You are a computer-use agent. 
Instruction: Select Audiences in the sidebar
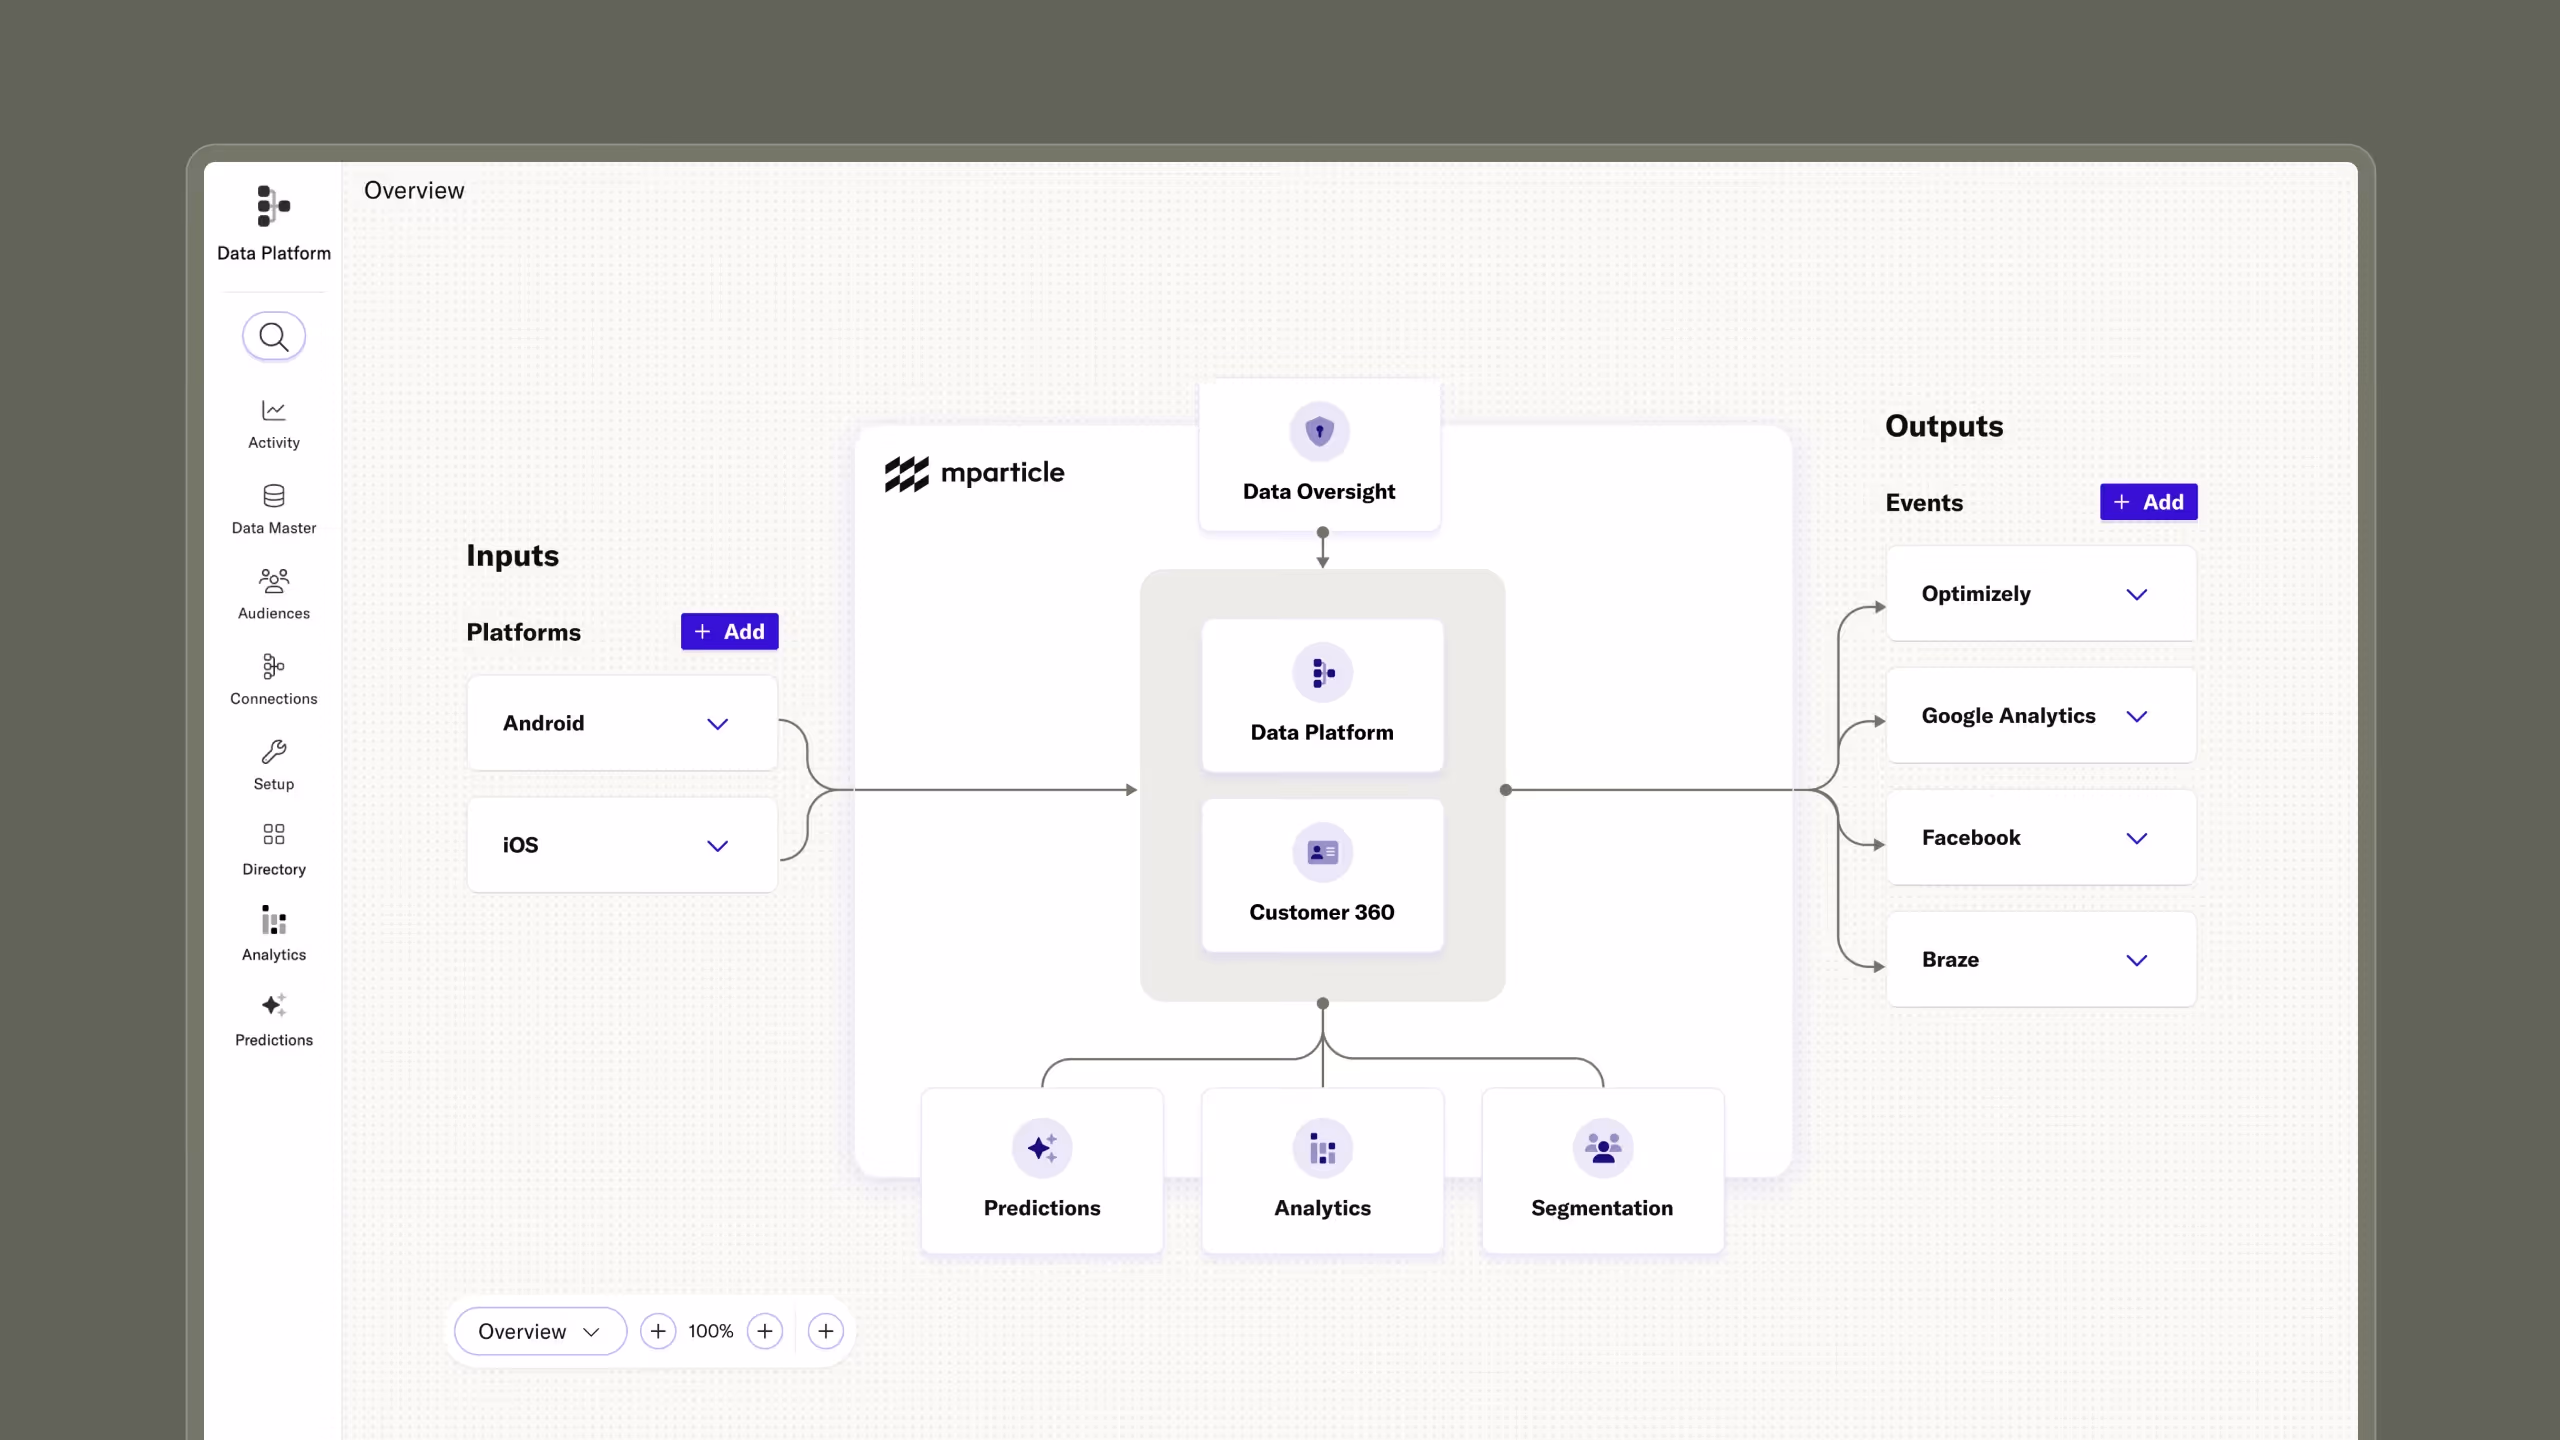tap(274, 593)
